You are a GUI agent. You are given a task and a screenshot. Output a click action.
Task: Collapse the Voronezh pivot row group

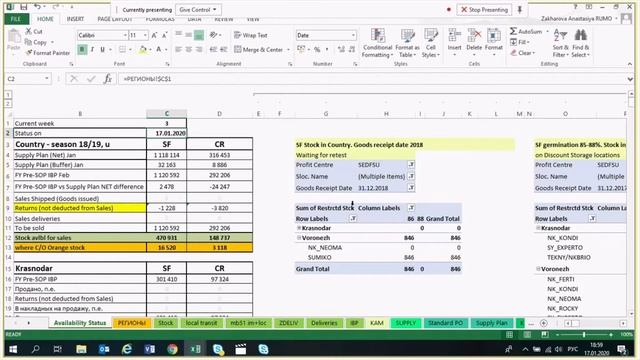(x=299, y=238)
